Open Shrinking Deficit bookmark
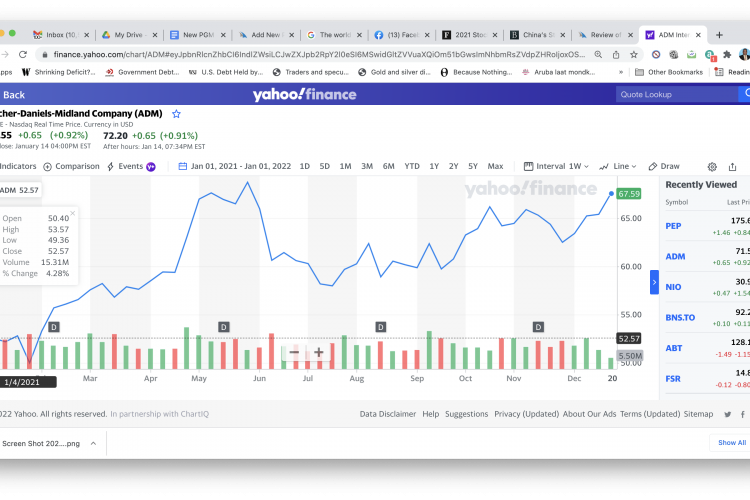Image resolution: width=750 pixels, height=500 pixels. point(59,72)
